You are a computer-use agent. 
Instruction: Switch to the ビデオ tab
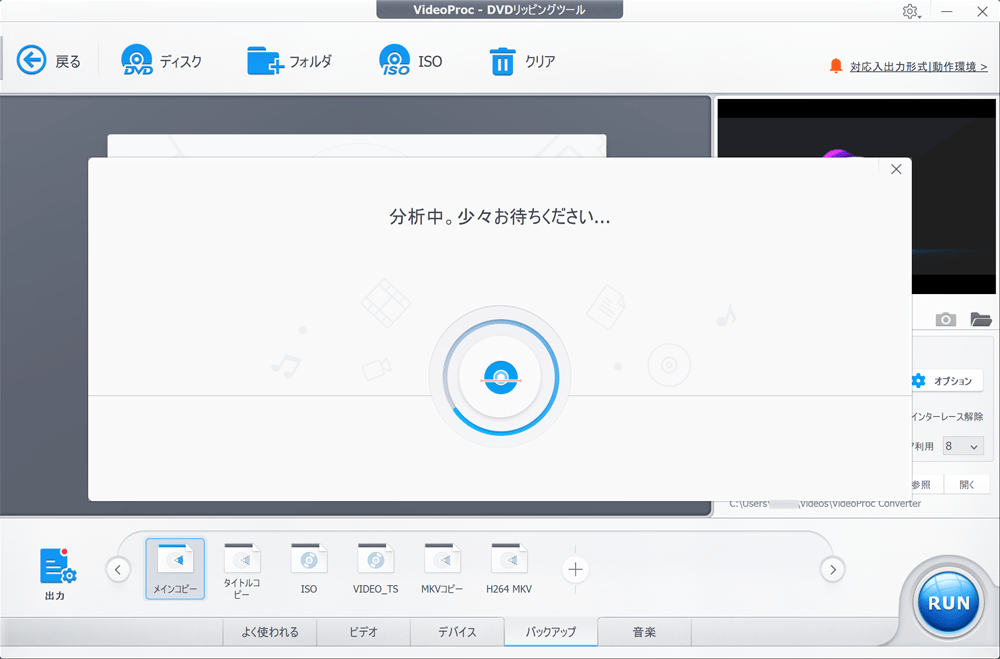[363, 632]
